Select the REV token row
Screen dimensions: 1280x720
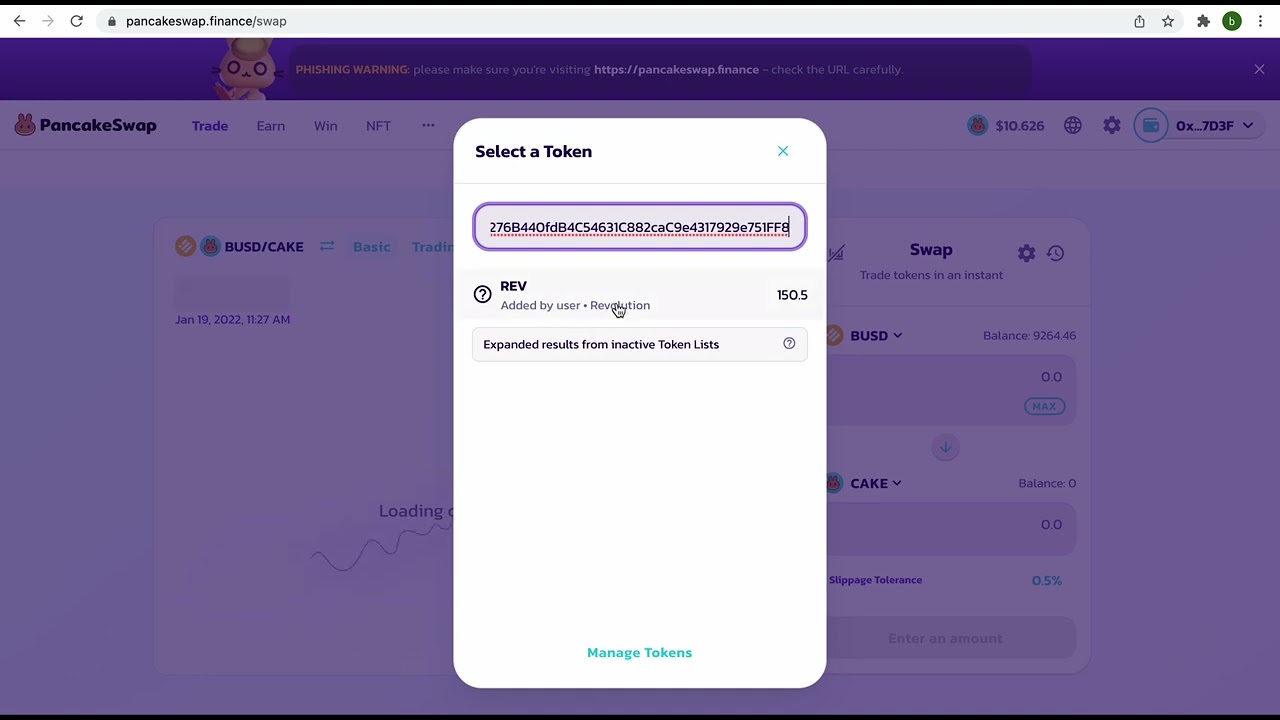pyautogui.click(x=640, y=295)
